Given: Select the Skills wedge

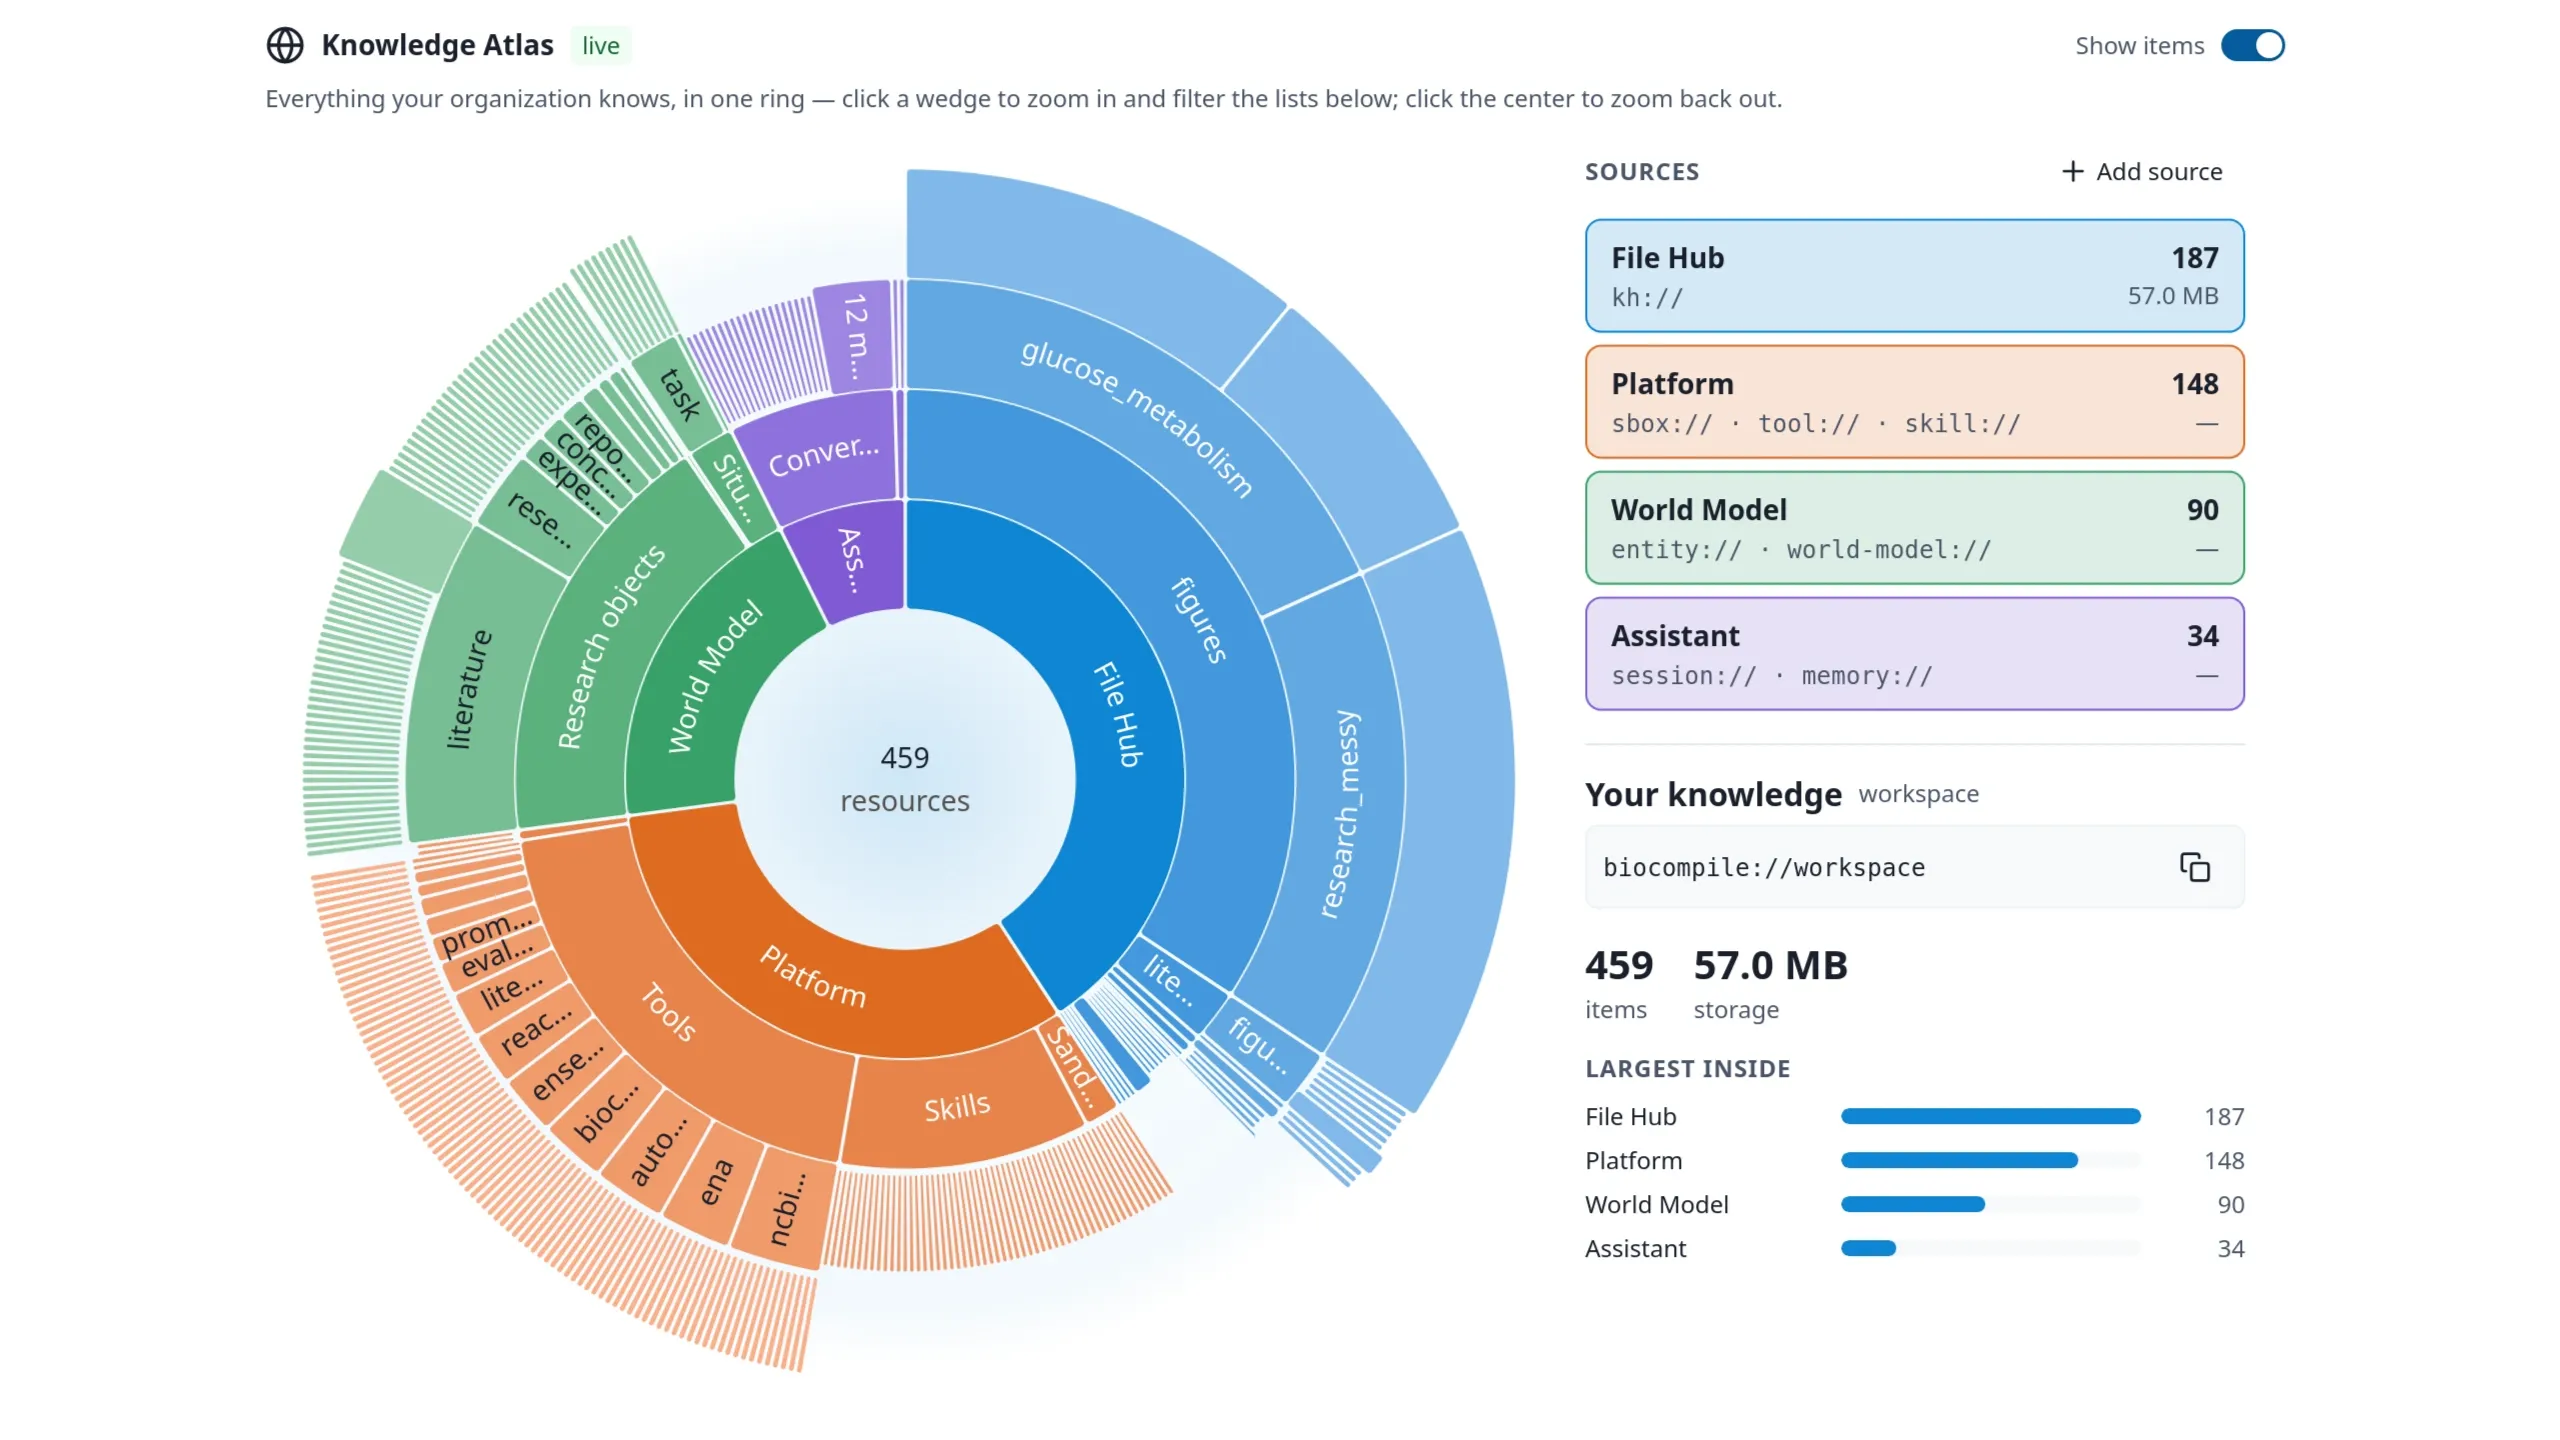Looking at the screenshot, I should pos(957,1108).
